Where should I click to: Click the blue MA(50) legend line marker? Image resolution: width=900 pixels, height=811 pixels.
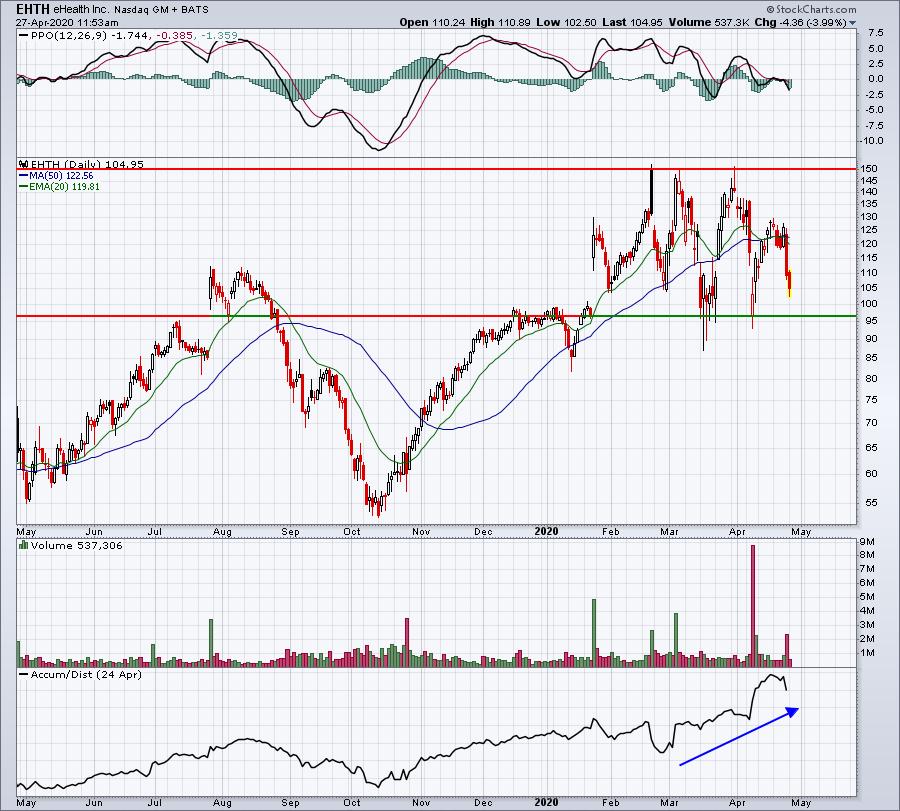click(x=24, y=175)
